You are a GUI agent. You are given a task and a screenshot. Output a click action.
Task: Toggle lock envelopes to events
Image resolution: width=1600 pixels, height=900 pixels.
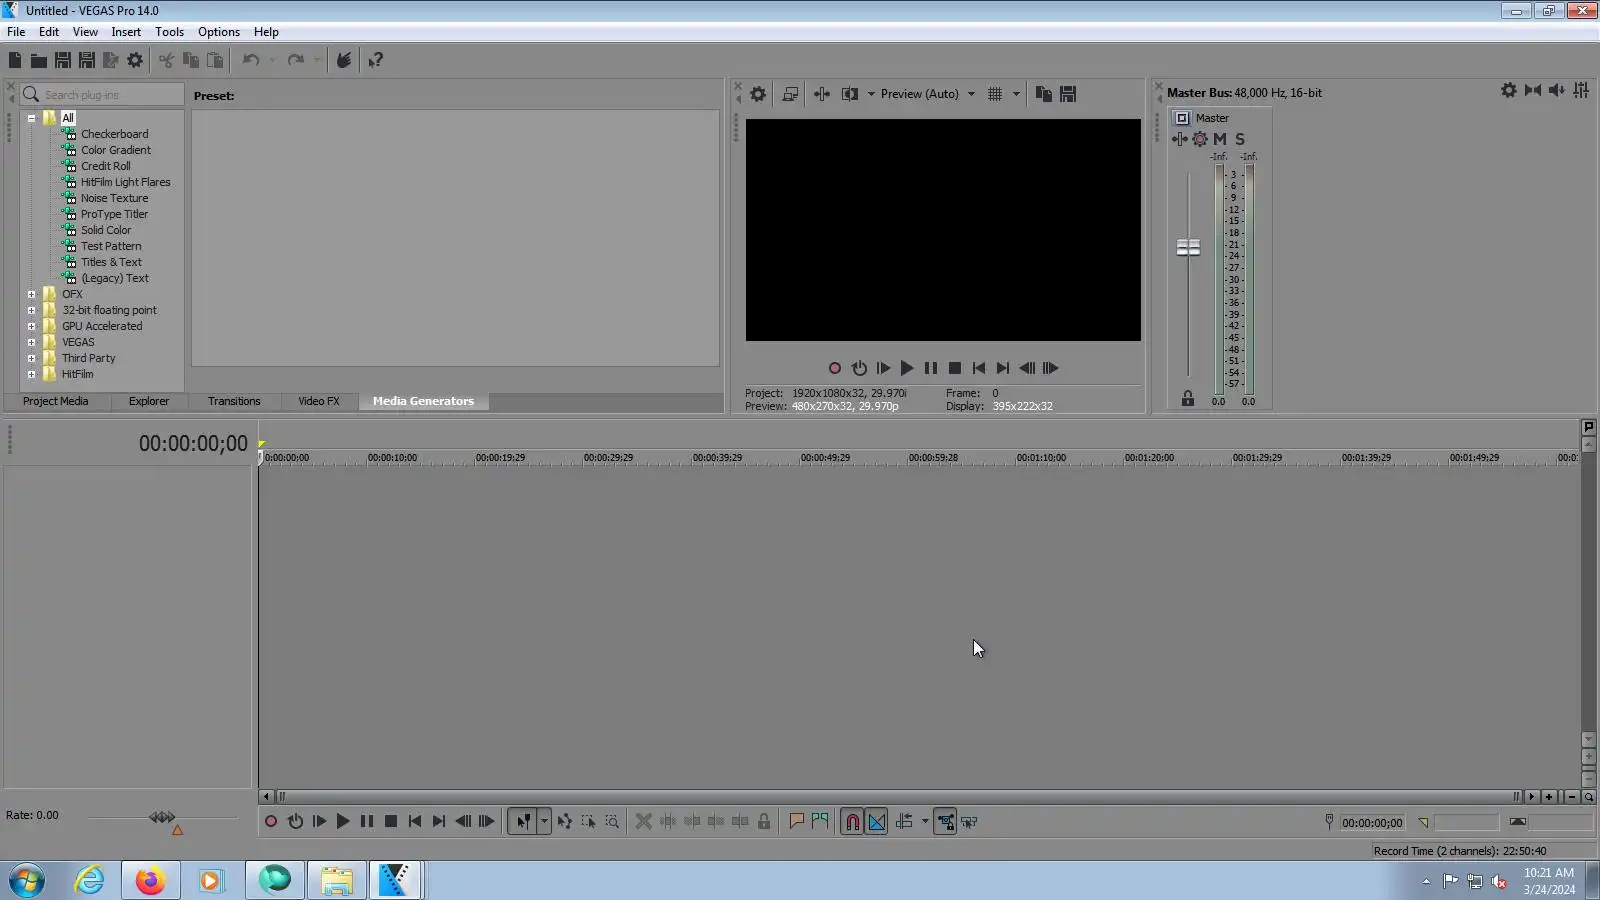tap(945, 822)
